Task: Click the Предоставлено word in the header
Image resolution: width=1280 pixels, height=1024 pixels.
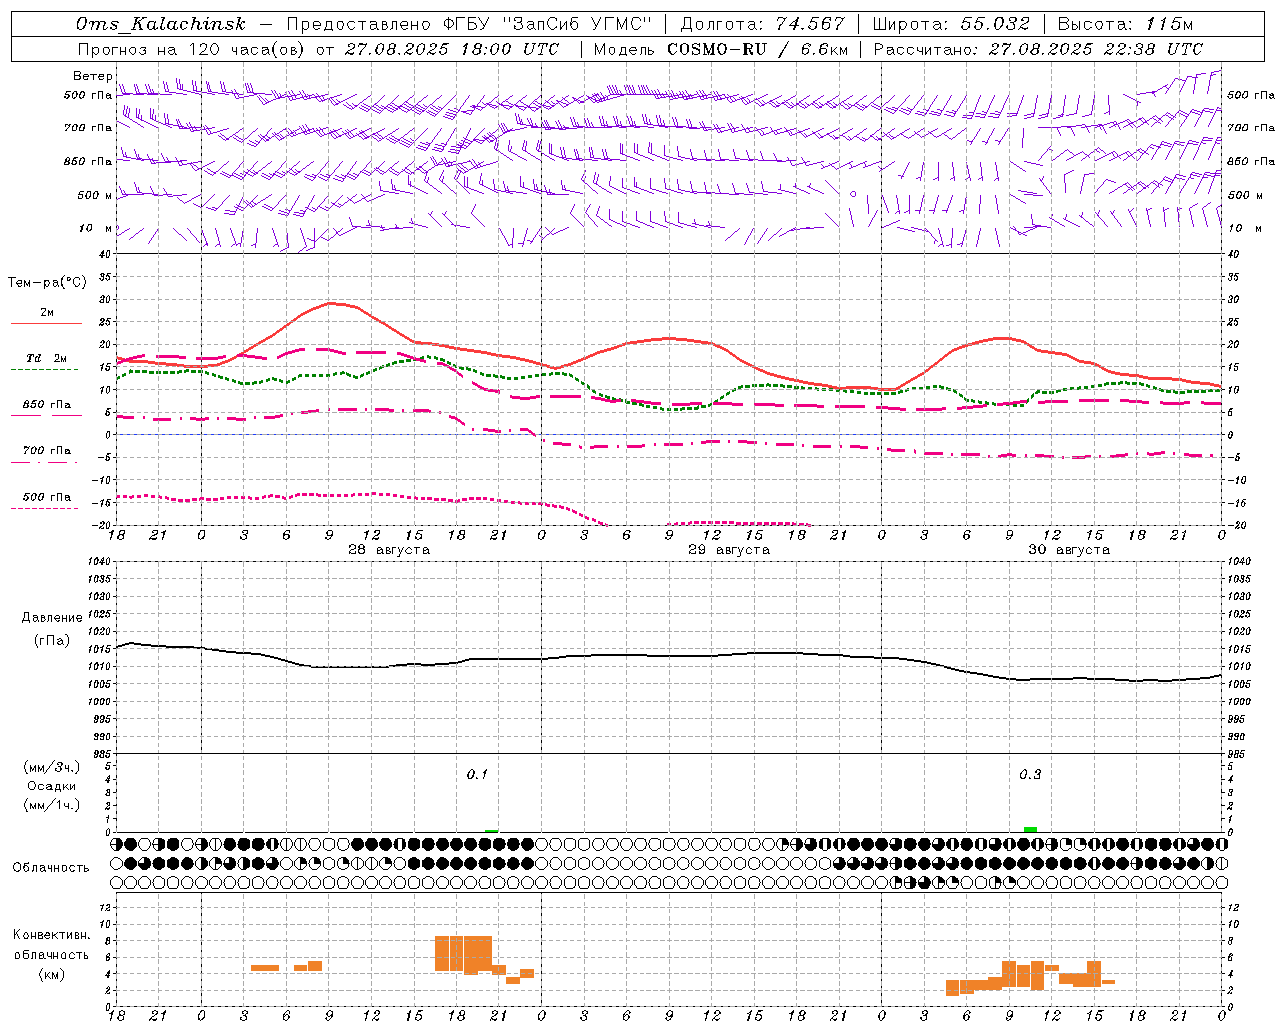Action: pyautogui.click(x=359, y=24)
